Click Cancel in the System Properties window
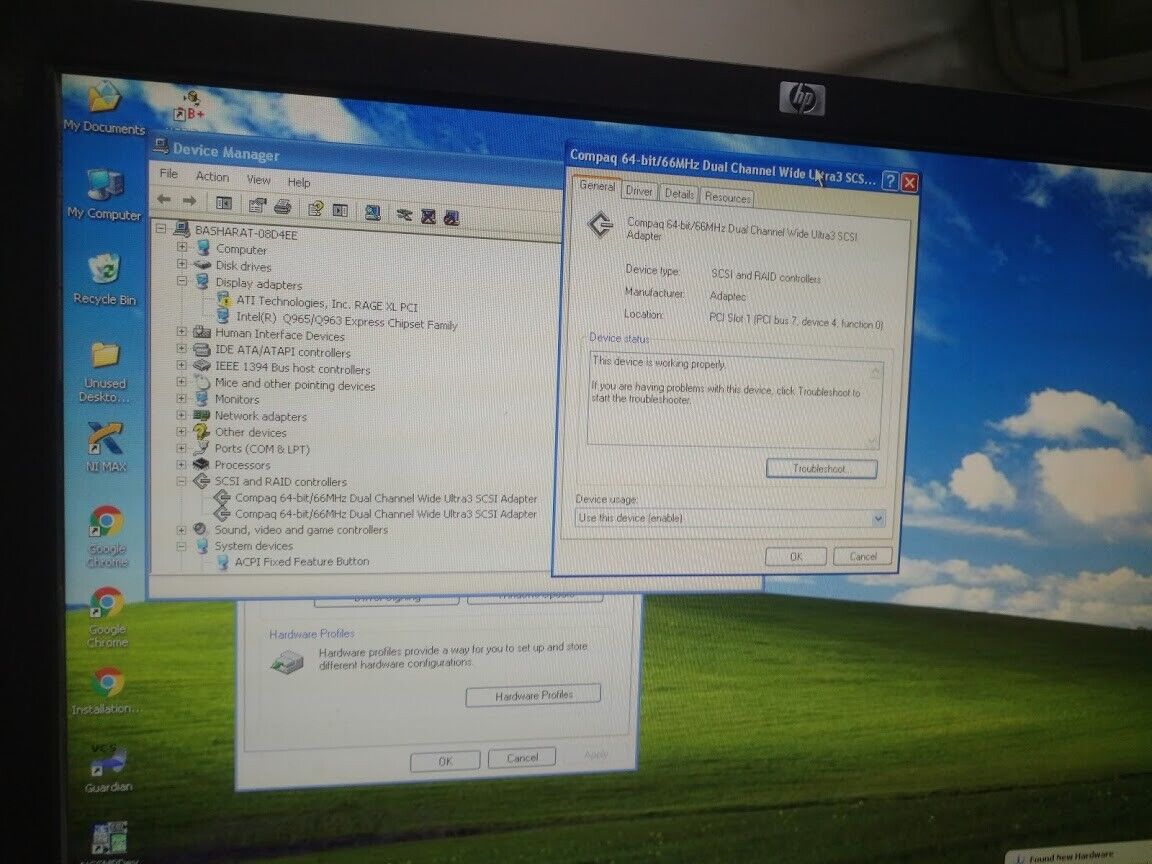The height and width of the screenshot is (864, 1152). [x=522, y=757]
